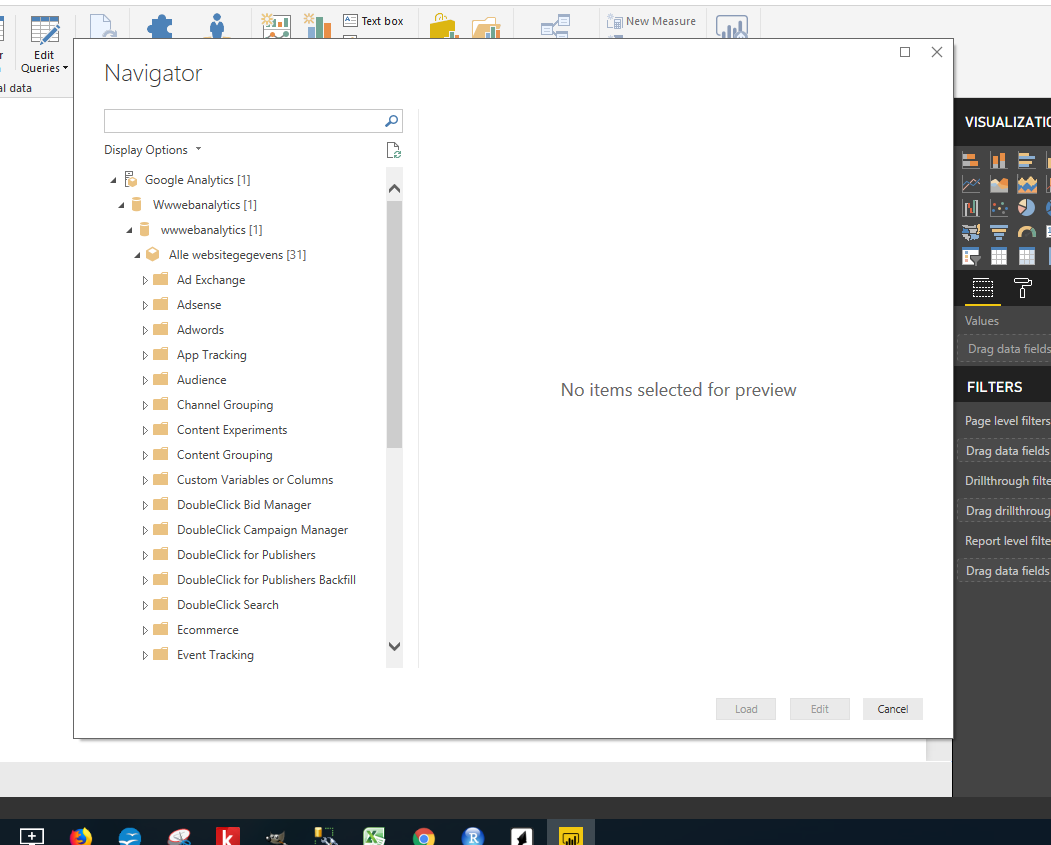The width and height of the screenshot is (1051, 845).
Task: Select Event Tracking folder
Action: pos(215,655)
